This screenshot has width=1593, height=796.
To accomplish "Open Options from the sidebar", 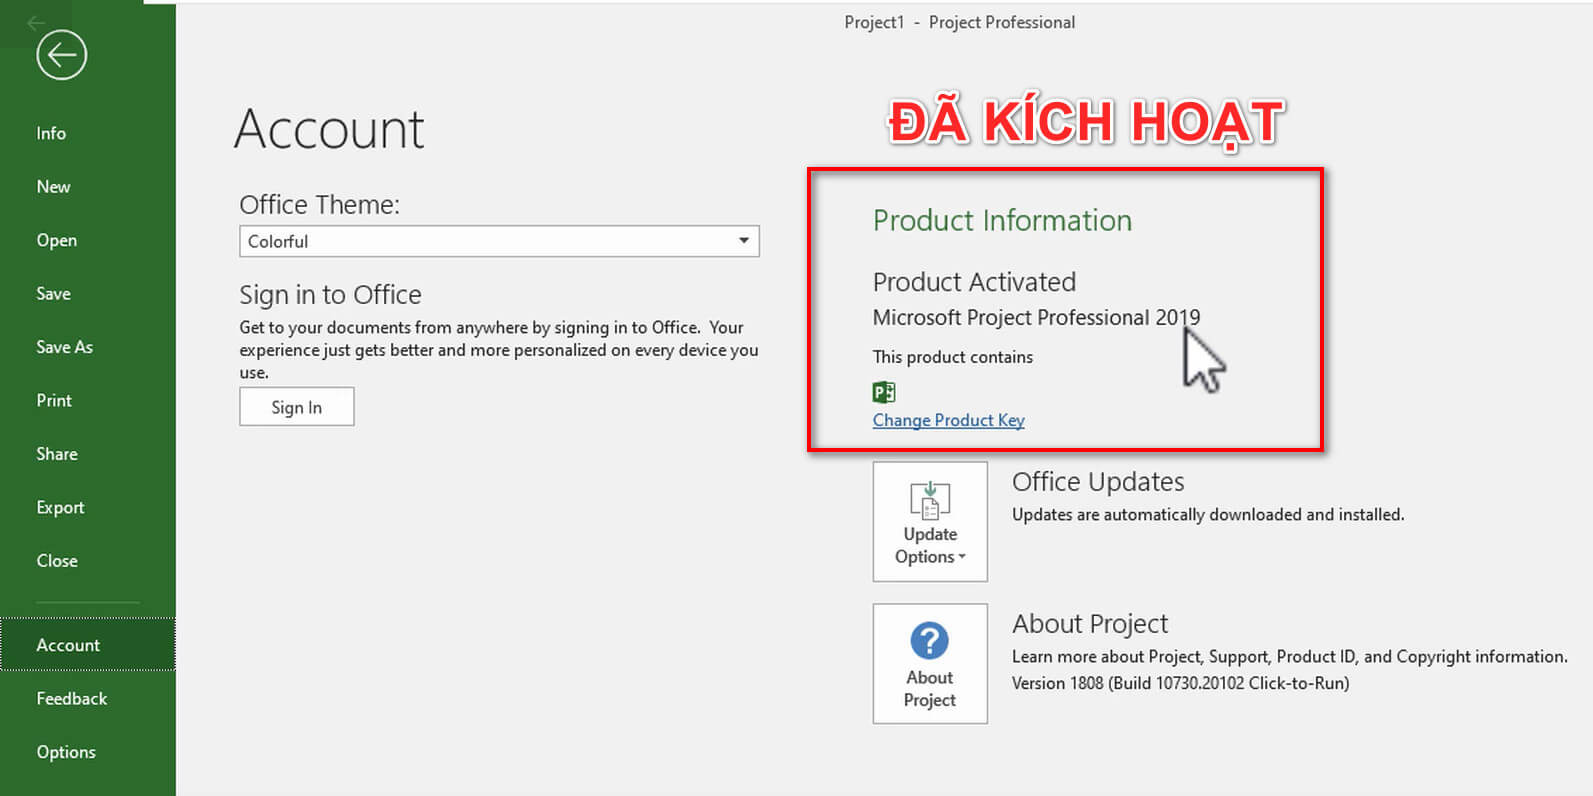I will [x=66, y=752].
